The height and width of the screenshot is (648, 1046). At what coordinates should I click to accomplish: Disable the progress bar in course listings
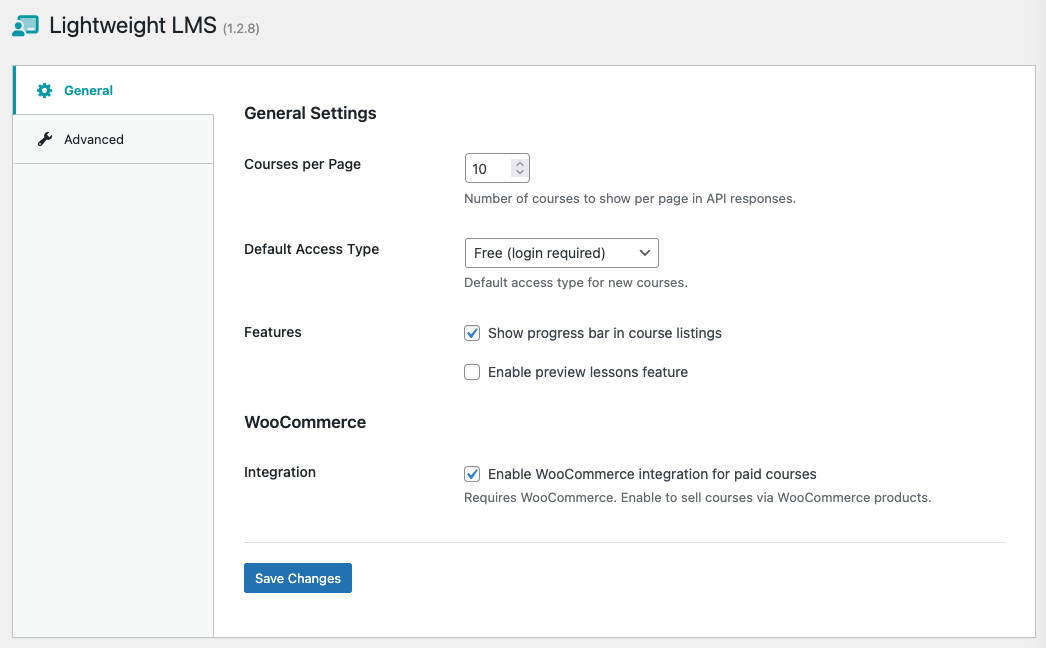[471, 333]
